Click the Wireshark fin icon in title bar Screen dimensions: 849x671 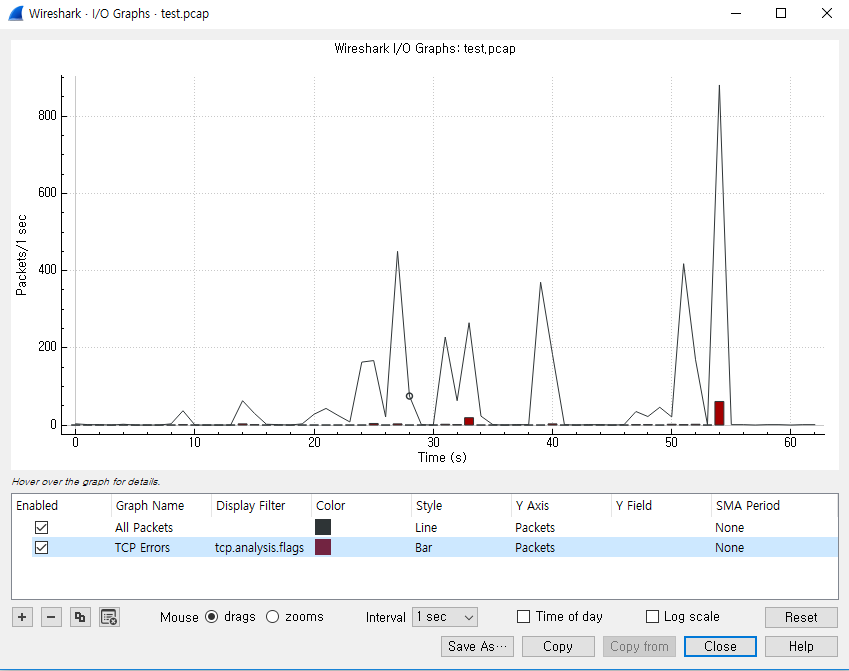(x=16, y=14)
